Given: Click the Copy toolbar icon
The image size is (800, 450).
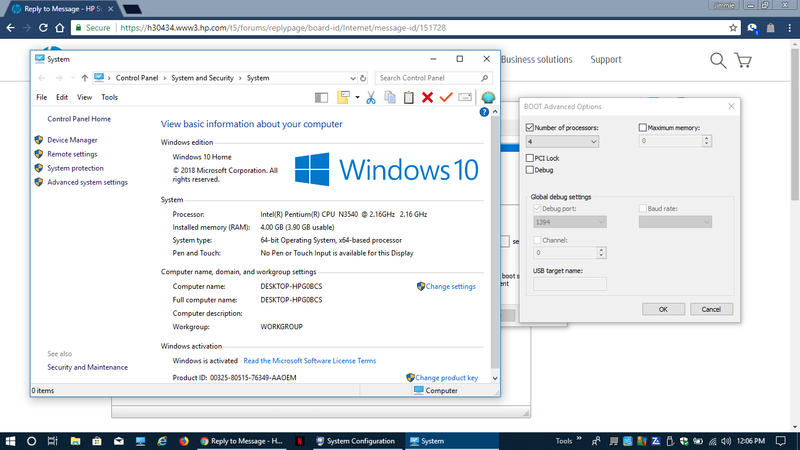Looking at the screenshot, I should [x=390, y=97].
